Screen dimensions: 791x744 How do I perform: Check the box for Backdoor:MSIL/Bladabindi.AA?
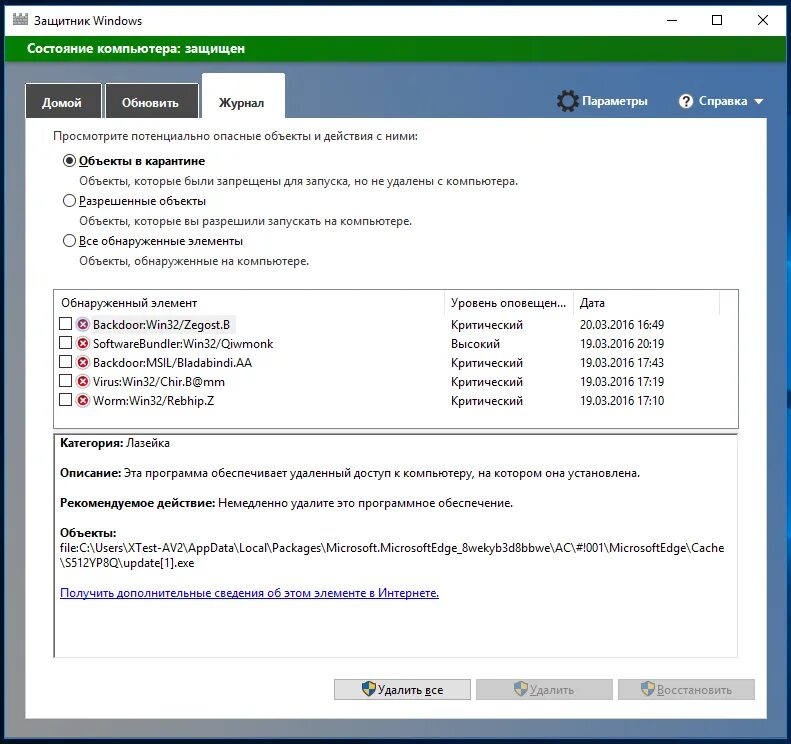coord(65,362)
